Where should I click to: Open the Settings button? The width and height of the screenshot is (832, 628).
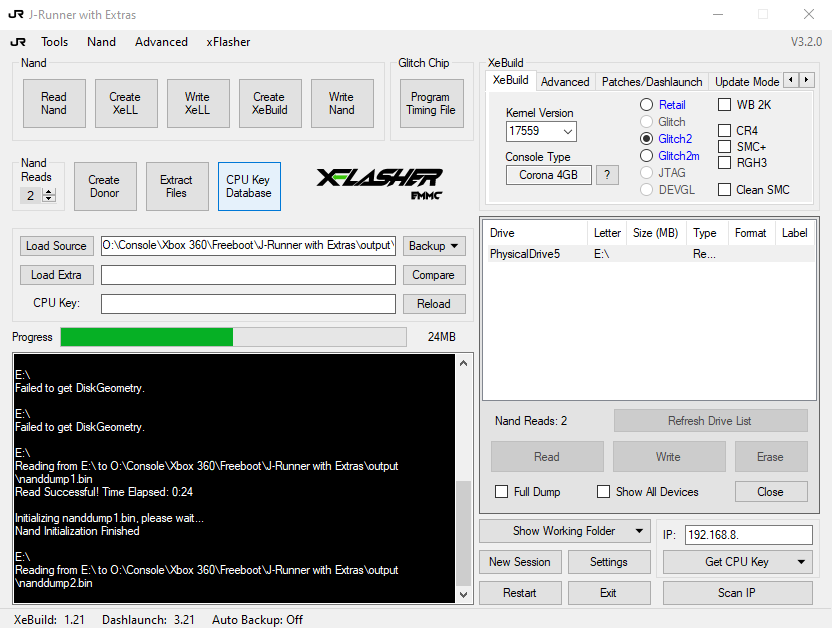(609, 562)
